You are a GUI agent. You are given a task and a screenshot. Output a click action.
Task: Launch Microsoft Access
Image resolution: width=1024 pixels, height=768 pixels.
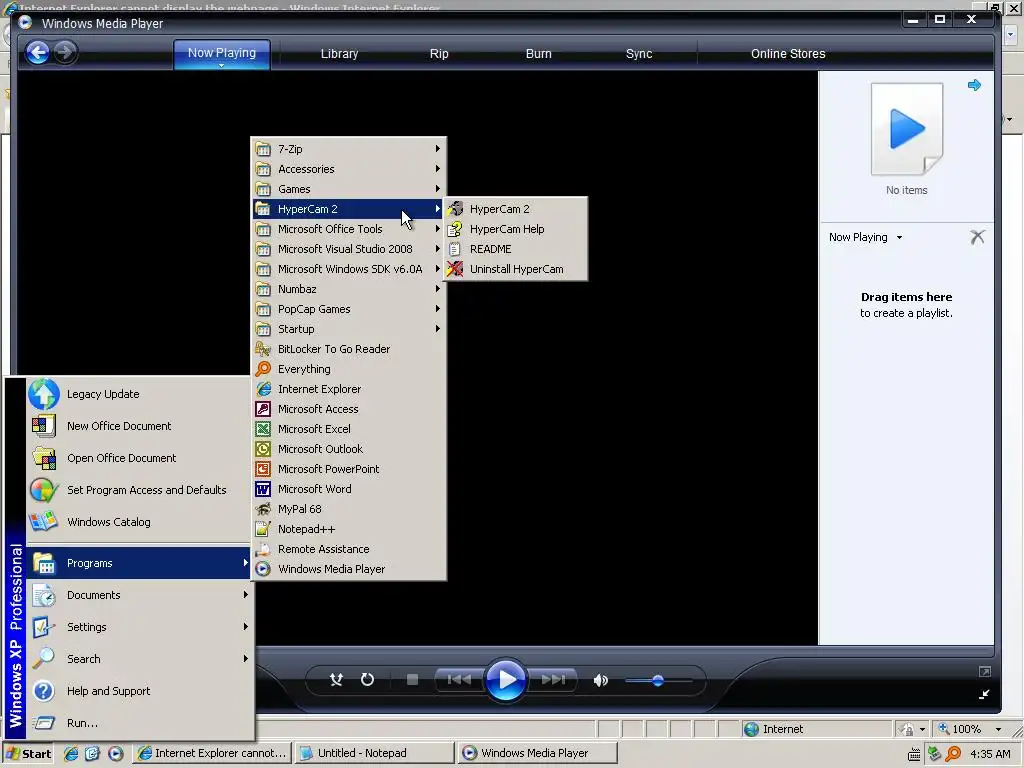[349, 409]
